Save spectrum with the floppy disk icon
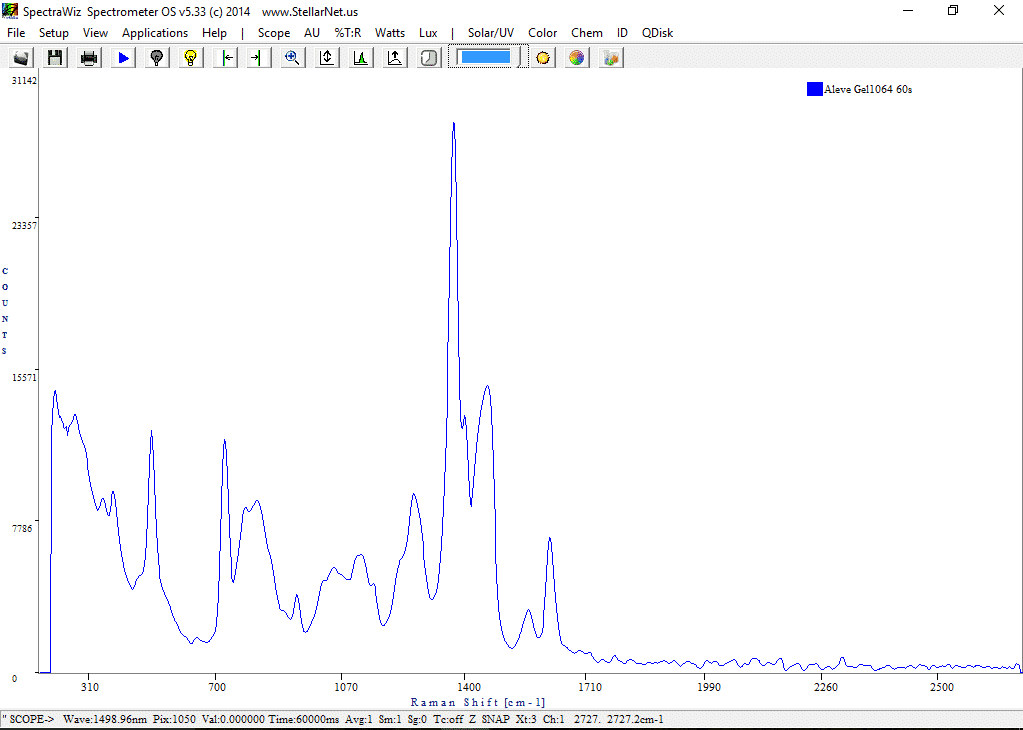The height and width of the screenshot is (730, 1023). click(x=55, y=57)
